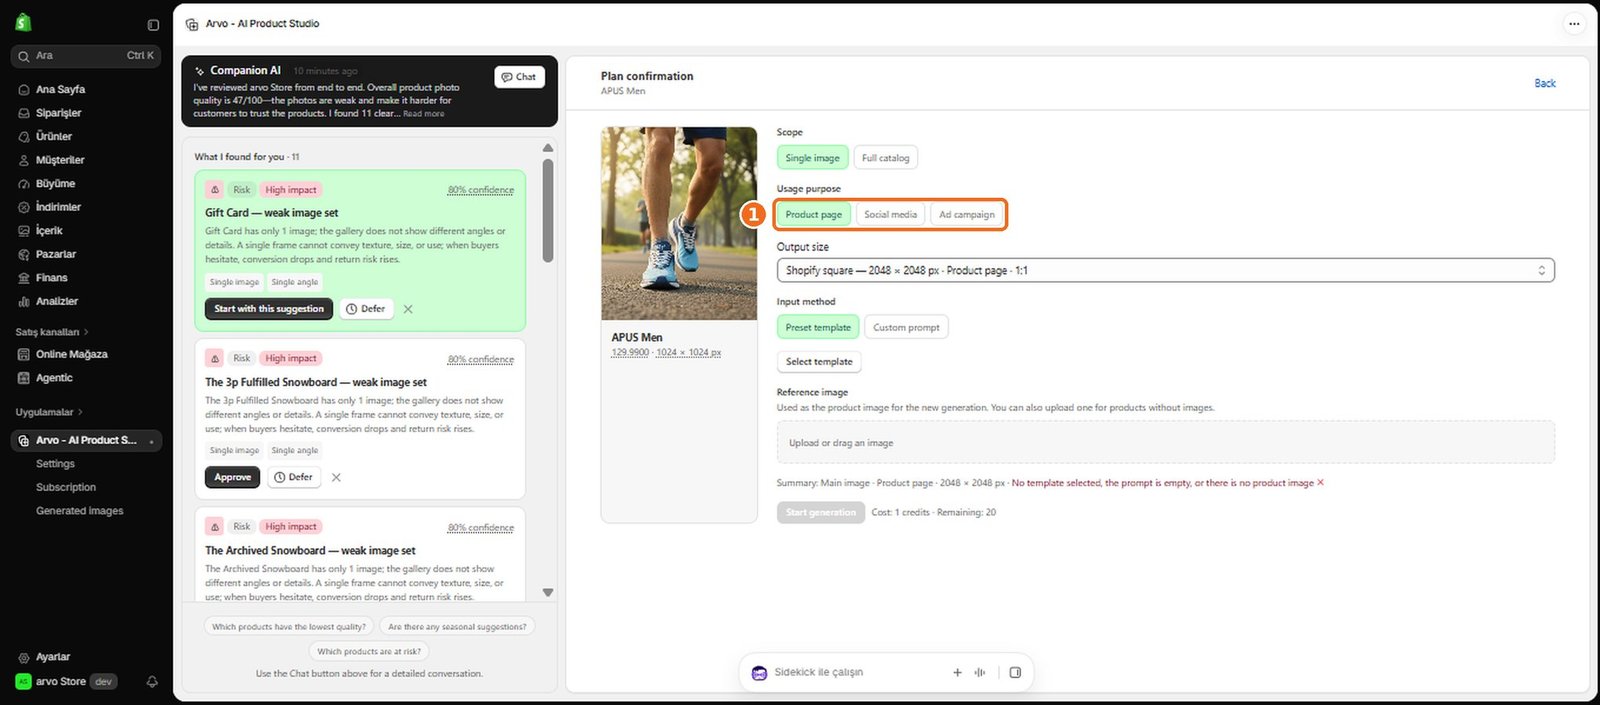Open Generated images under the Arvo app

(80, 511)
